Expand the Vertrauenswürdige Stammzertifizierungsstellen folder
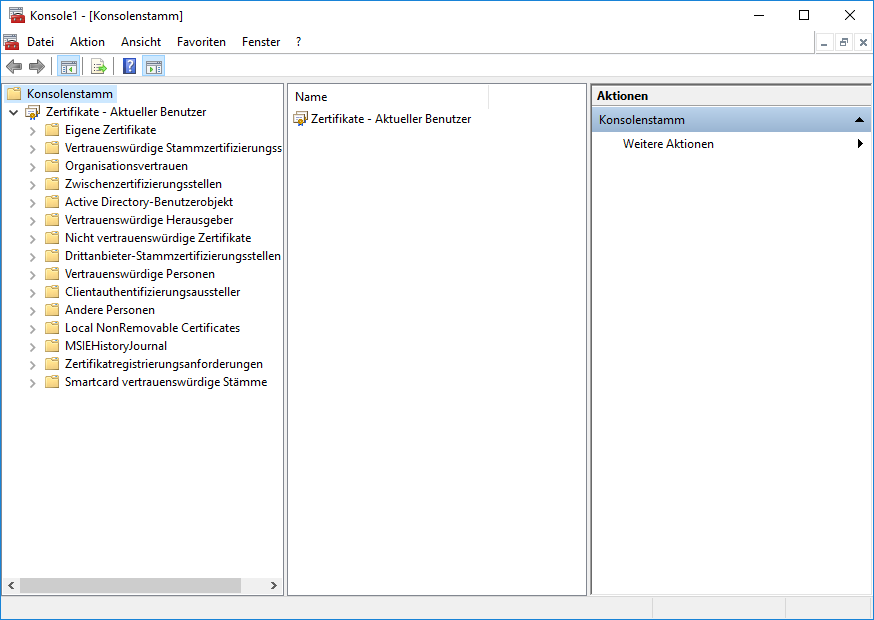The height and width of the screenshot is (620, 874). pyautogui.click(x=31, y=147)
